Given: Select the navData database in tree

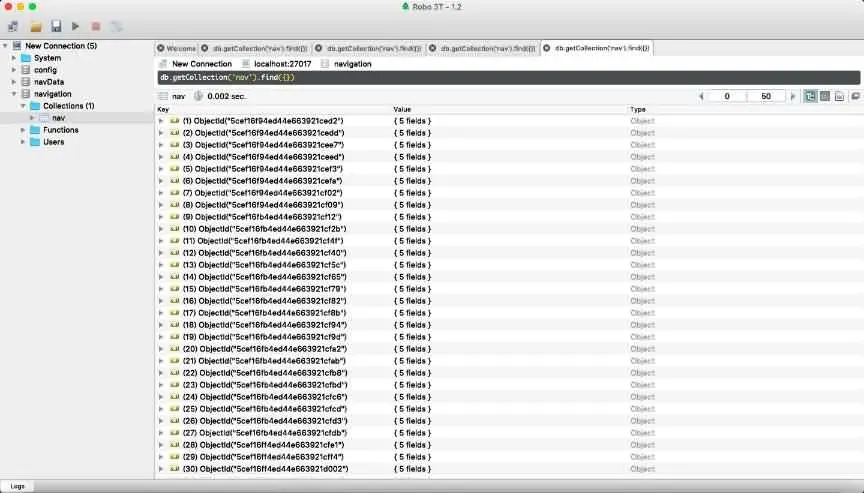Looking at the screenshot, I should [49, 82].
